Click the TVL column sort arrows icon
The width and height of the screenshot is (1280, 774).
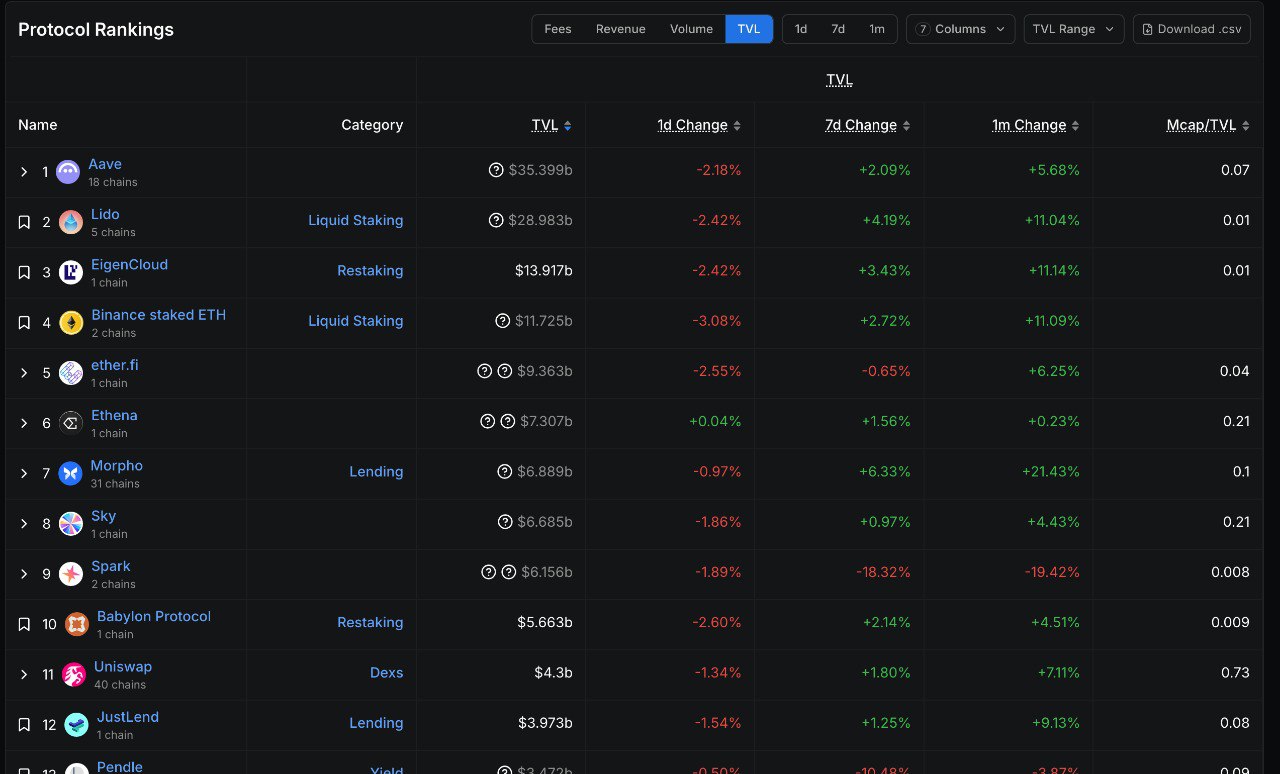568,126
